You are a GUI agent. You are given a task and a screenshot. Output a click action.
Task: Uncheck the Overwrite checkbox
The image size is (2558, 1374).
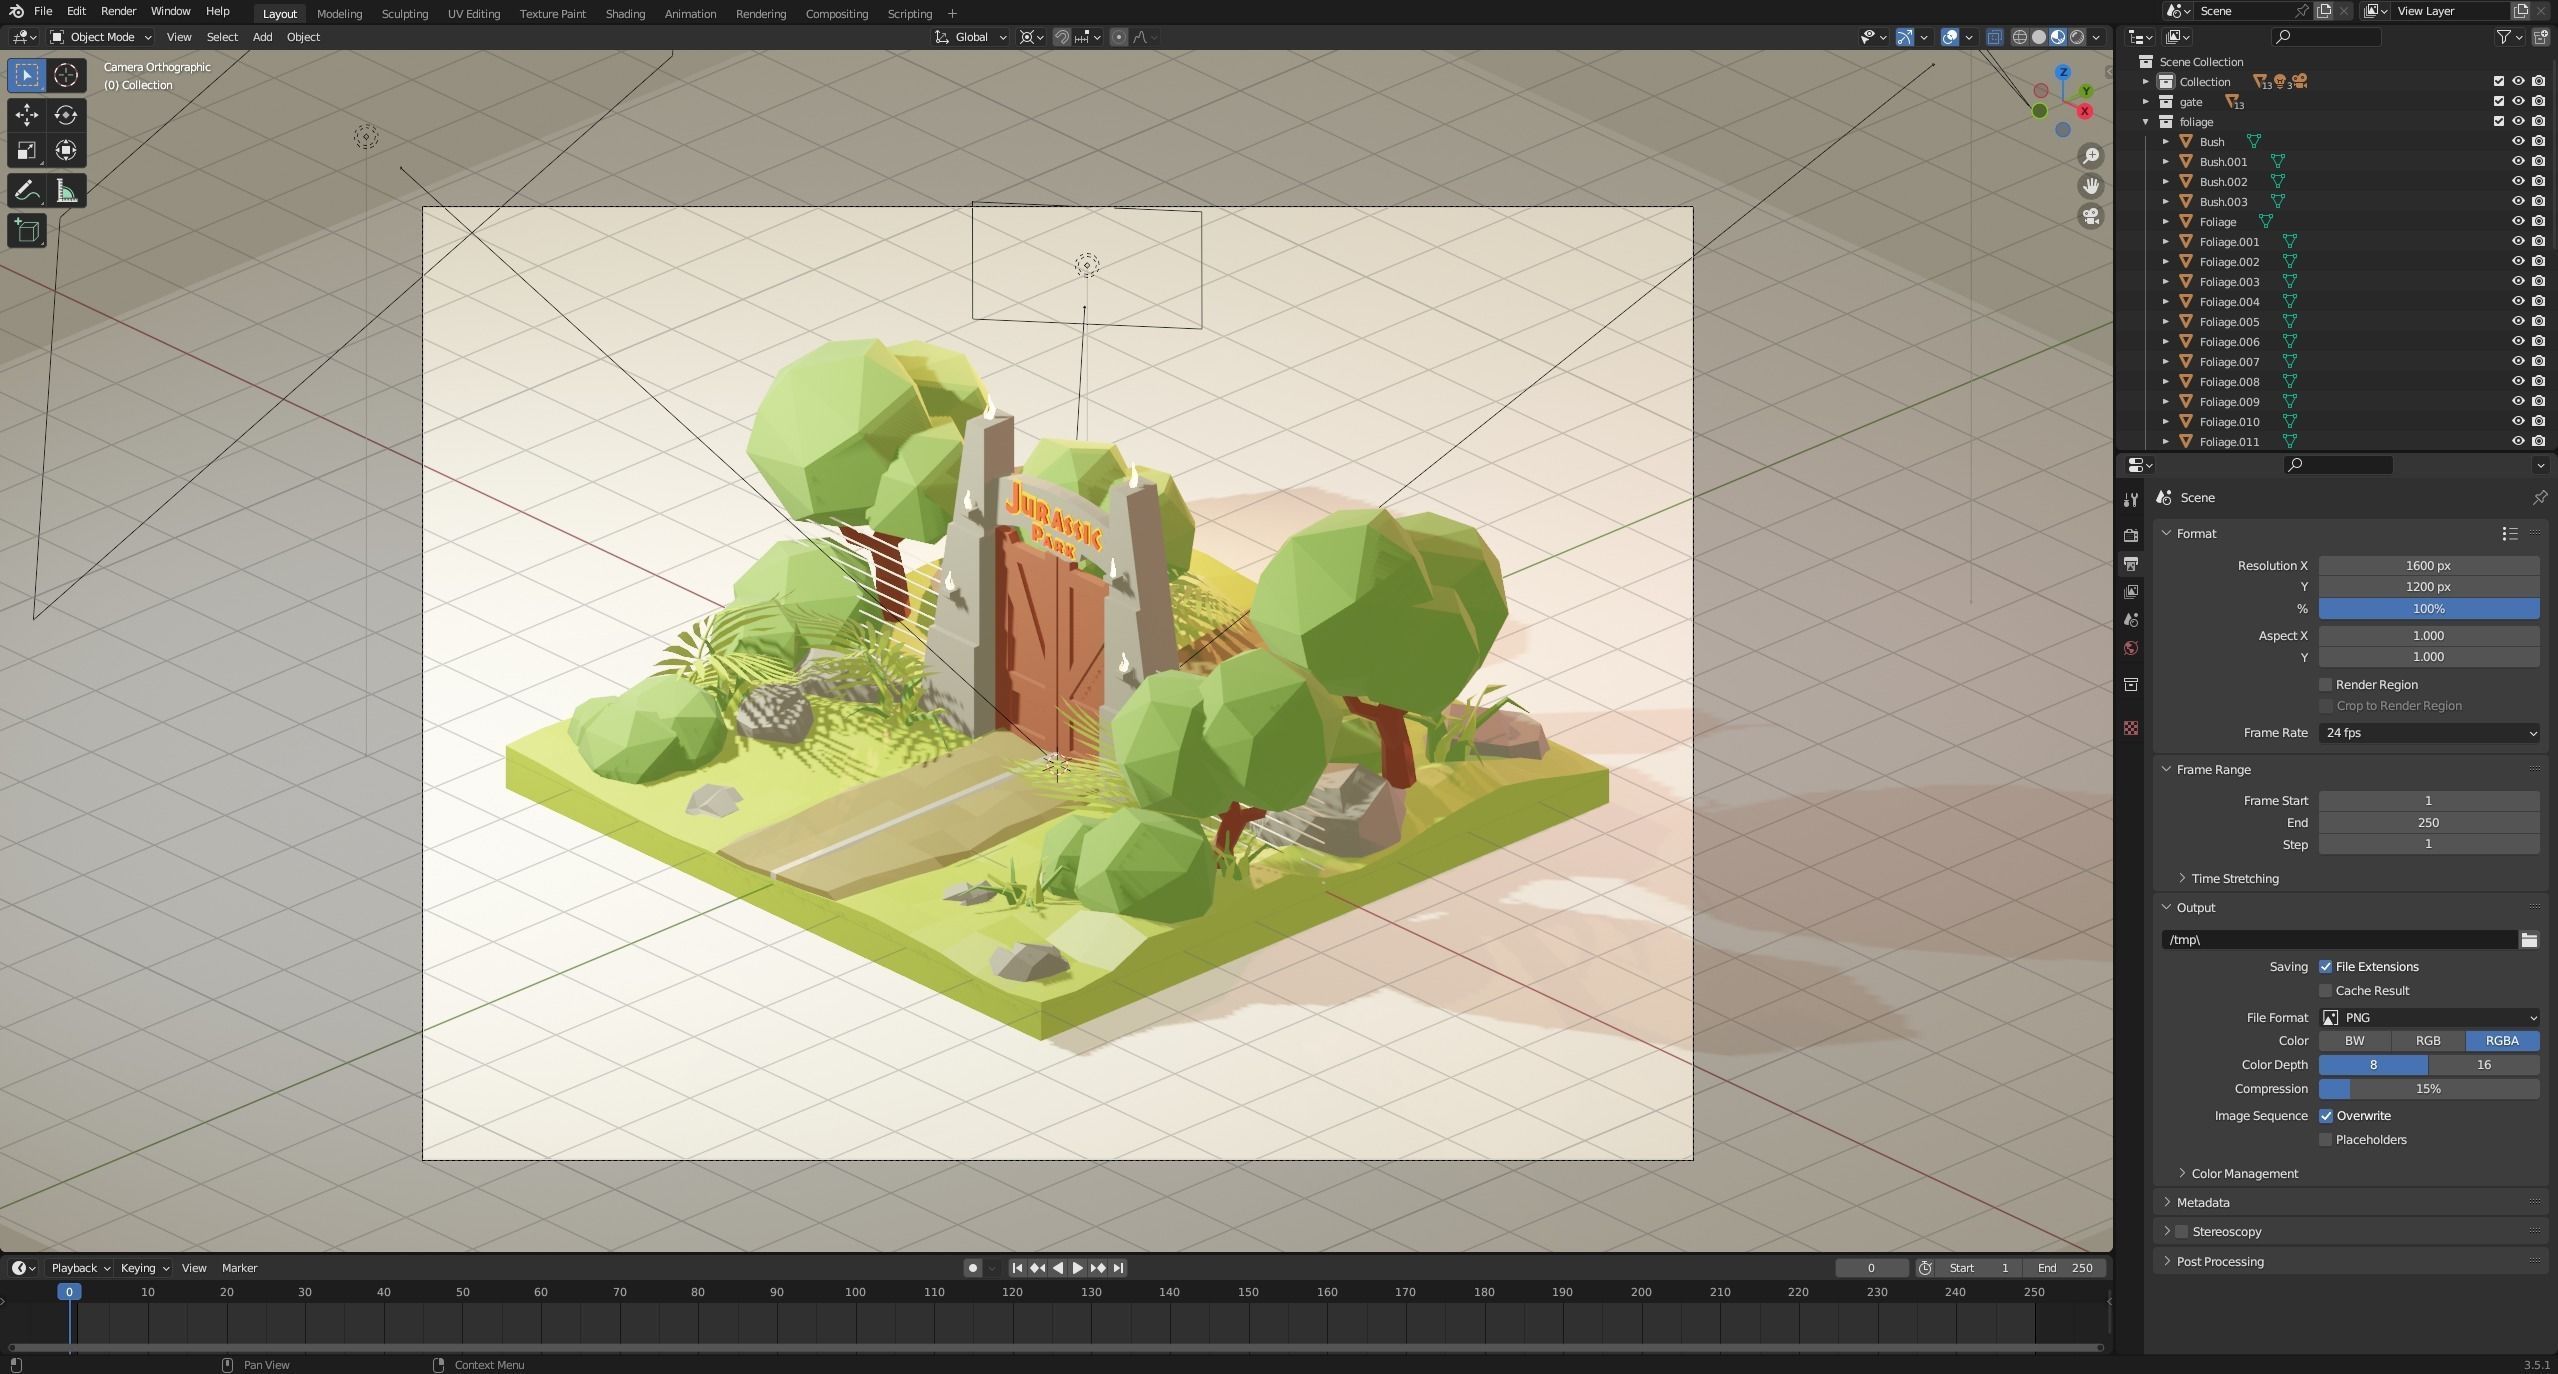2325,1116
